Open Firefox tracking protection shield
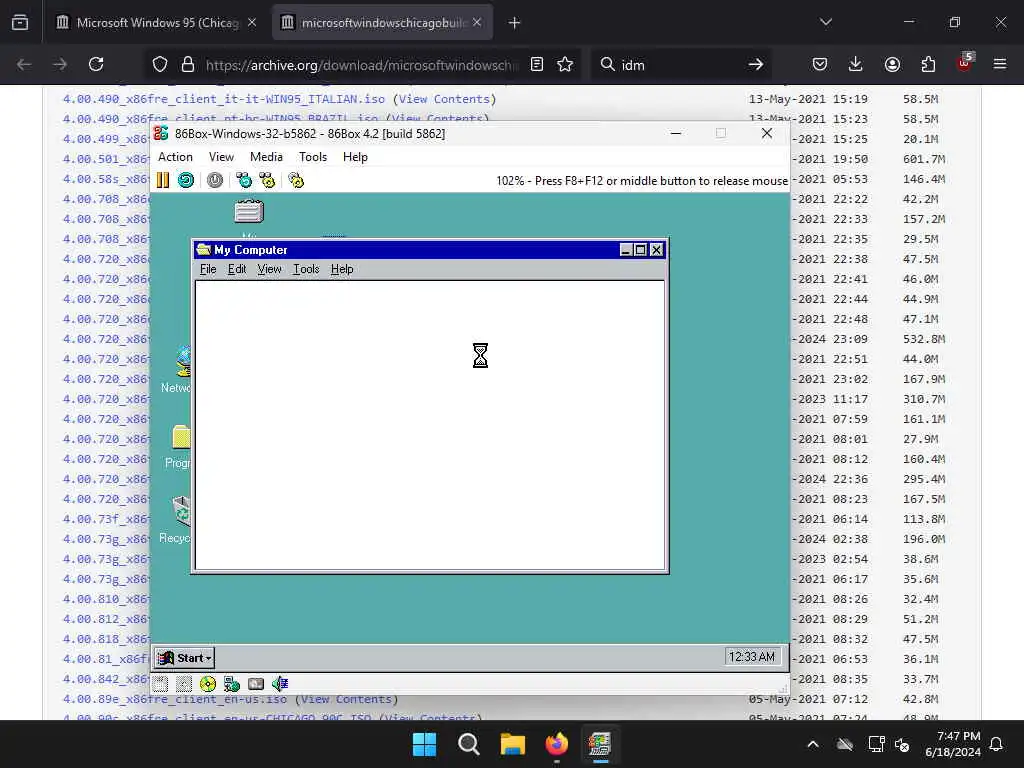 click(x=160, y=64)
